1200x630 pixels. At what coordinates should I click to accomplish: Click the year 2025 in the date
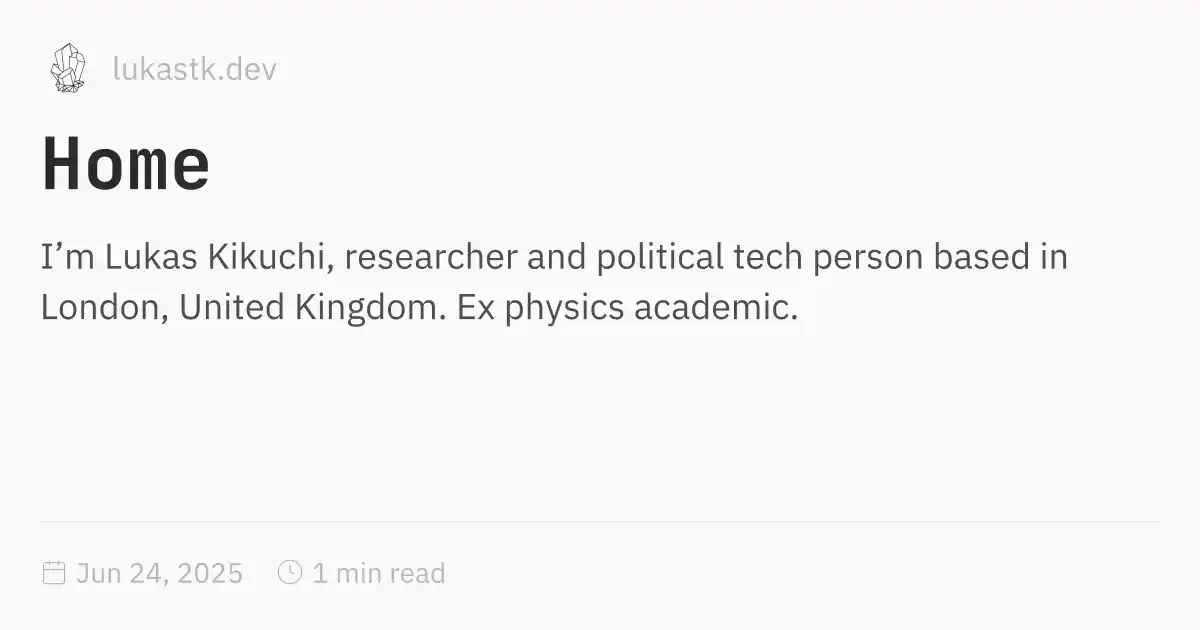211,573
